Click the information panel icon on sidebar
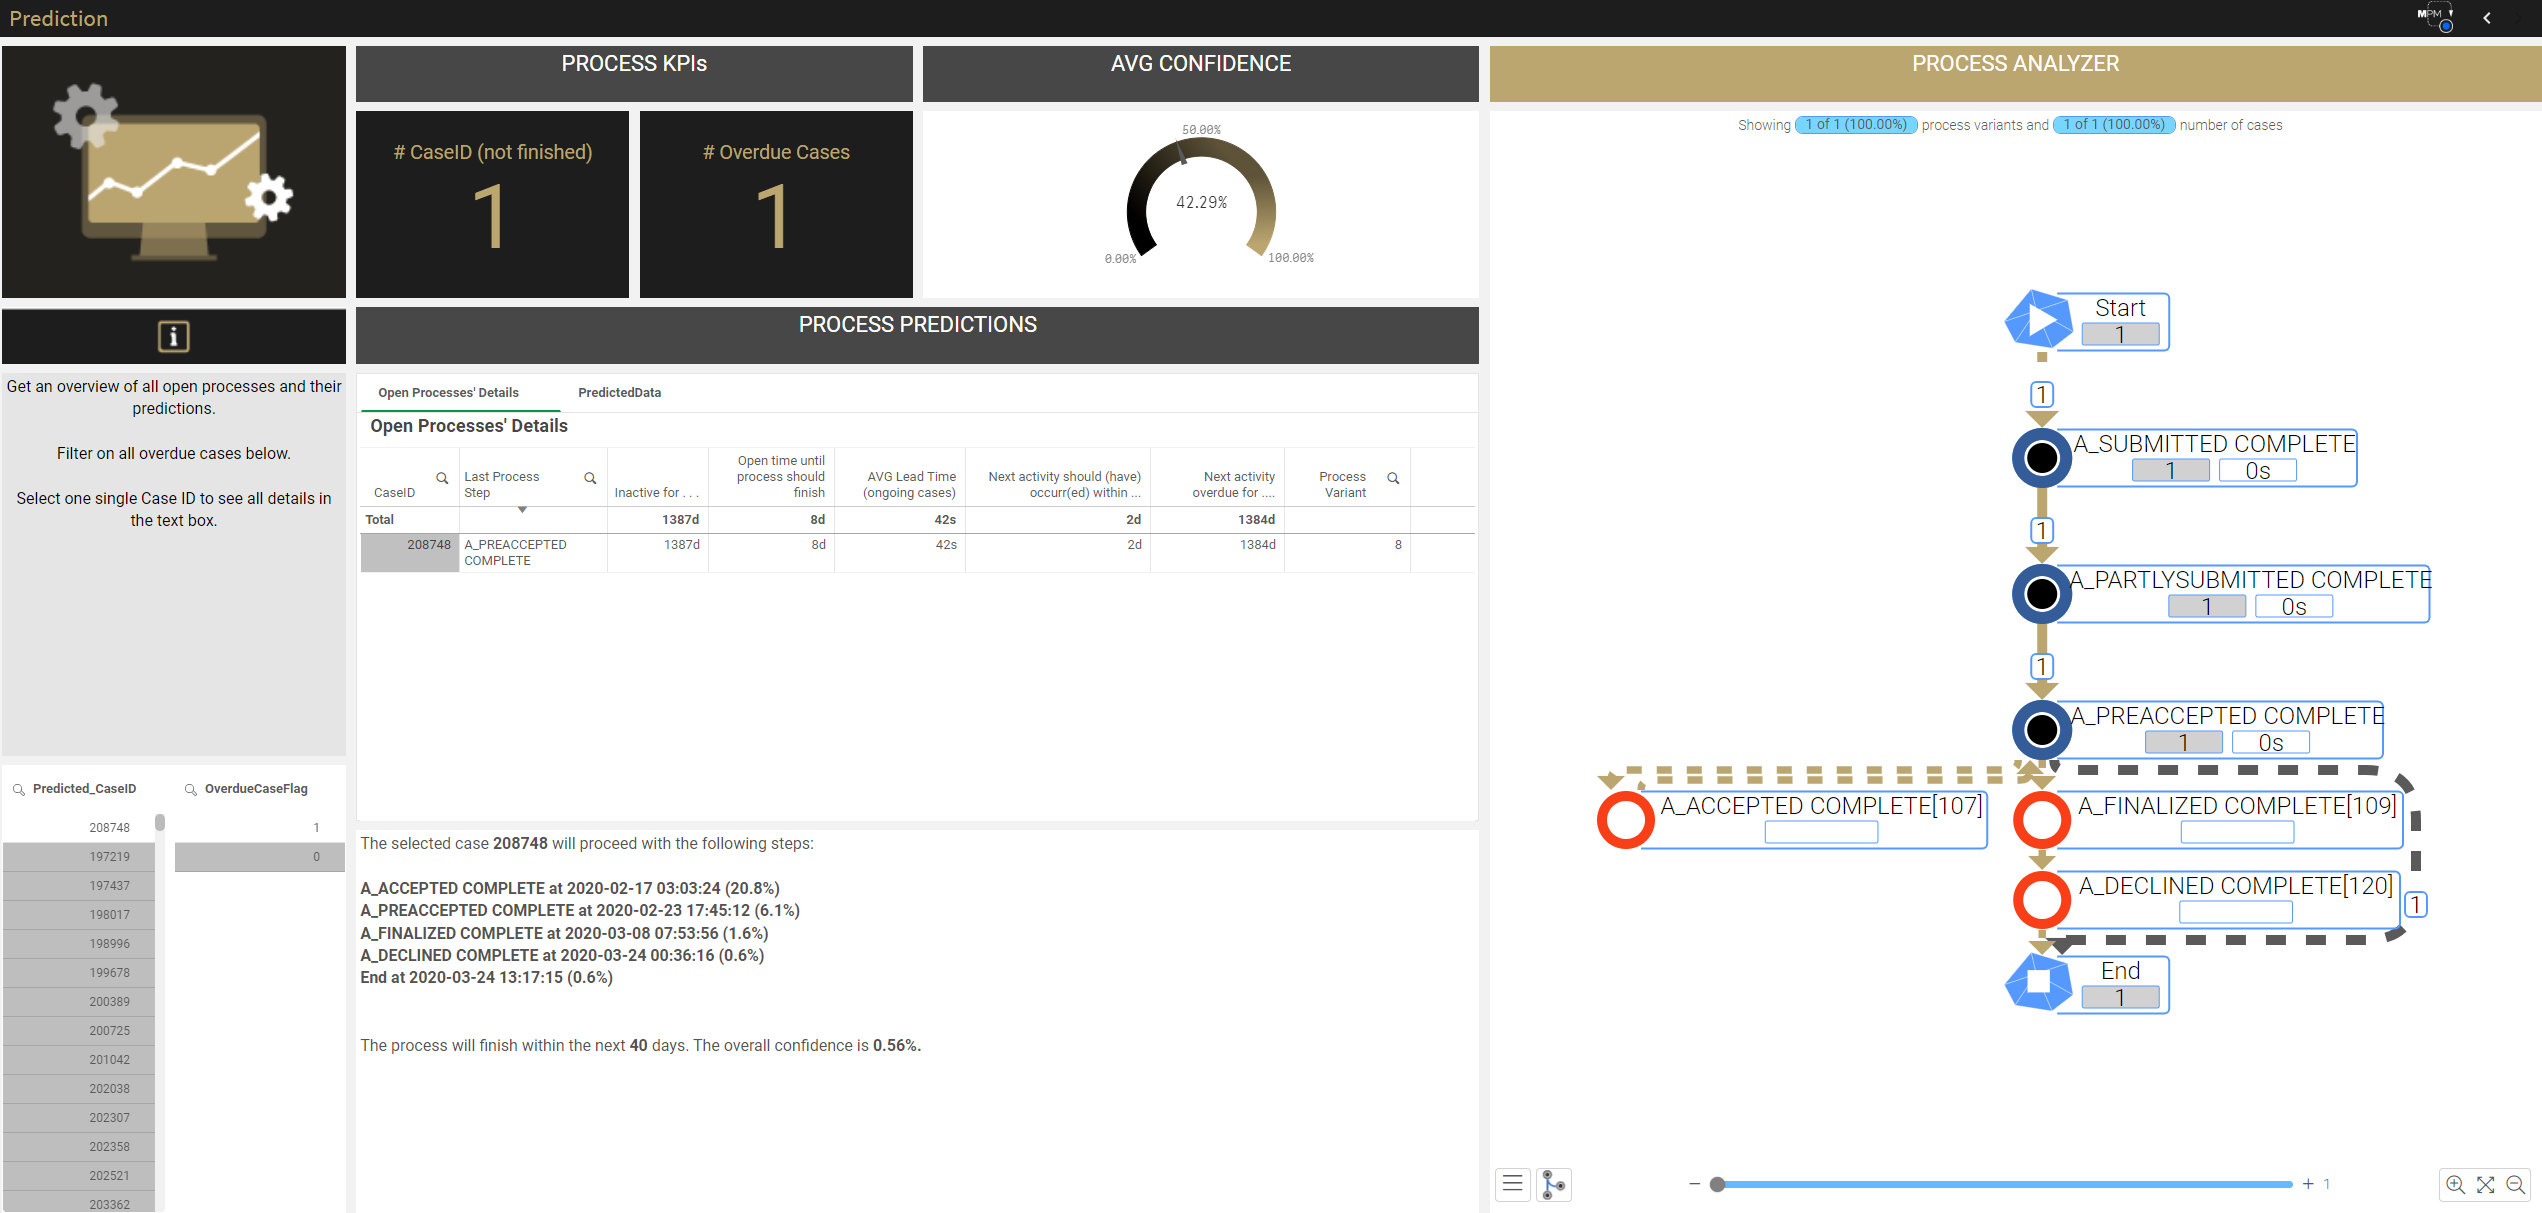The width and height of the screenshot is (2542, 1213). [175, 336]
